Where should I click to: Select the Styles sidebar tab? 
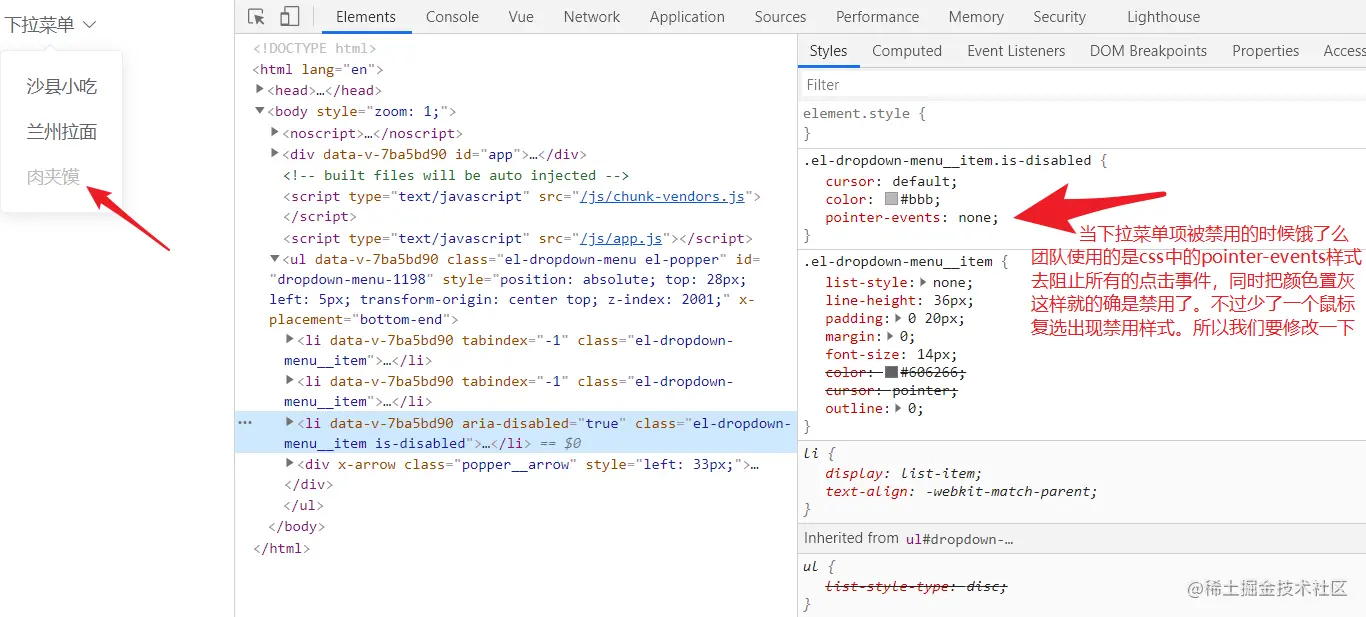pyautogui.click(x=828, y=51)
